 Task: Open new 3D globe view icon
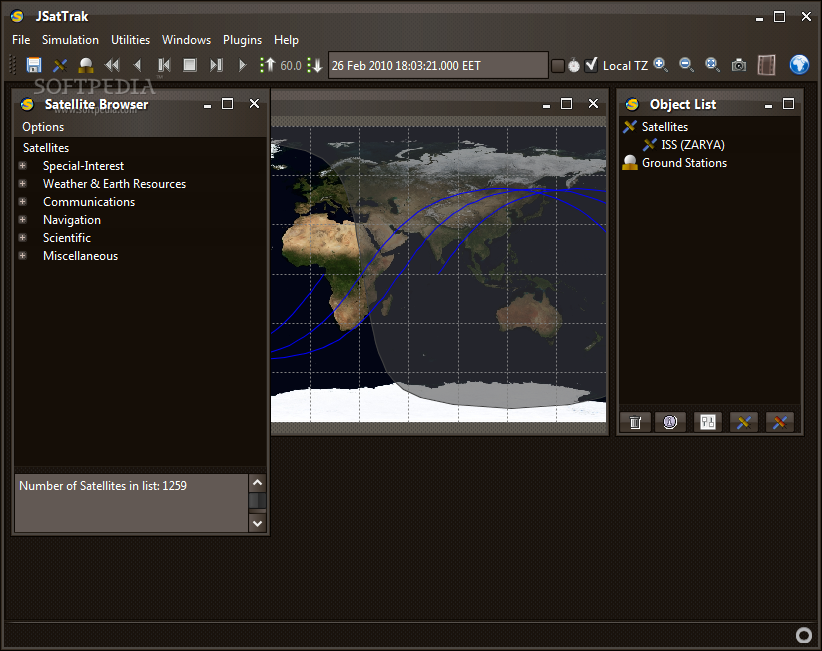pyautogui.click(x=799, y=64)
